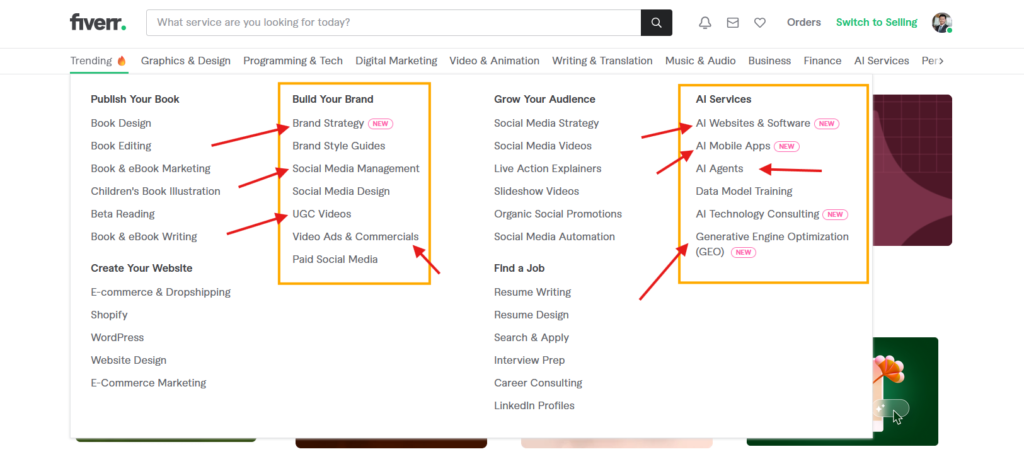
Task: Type in the service search field
Action: tap(395, 22)
